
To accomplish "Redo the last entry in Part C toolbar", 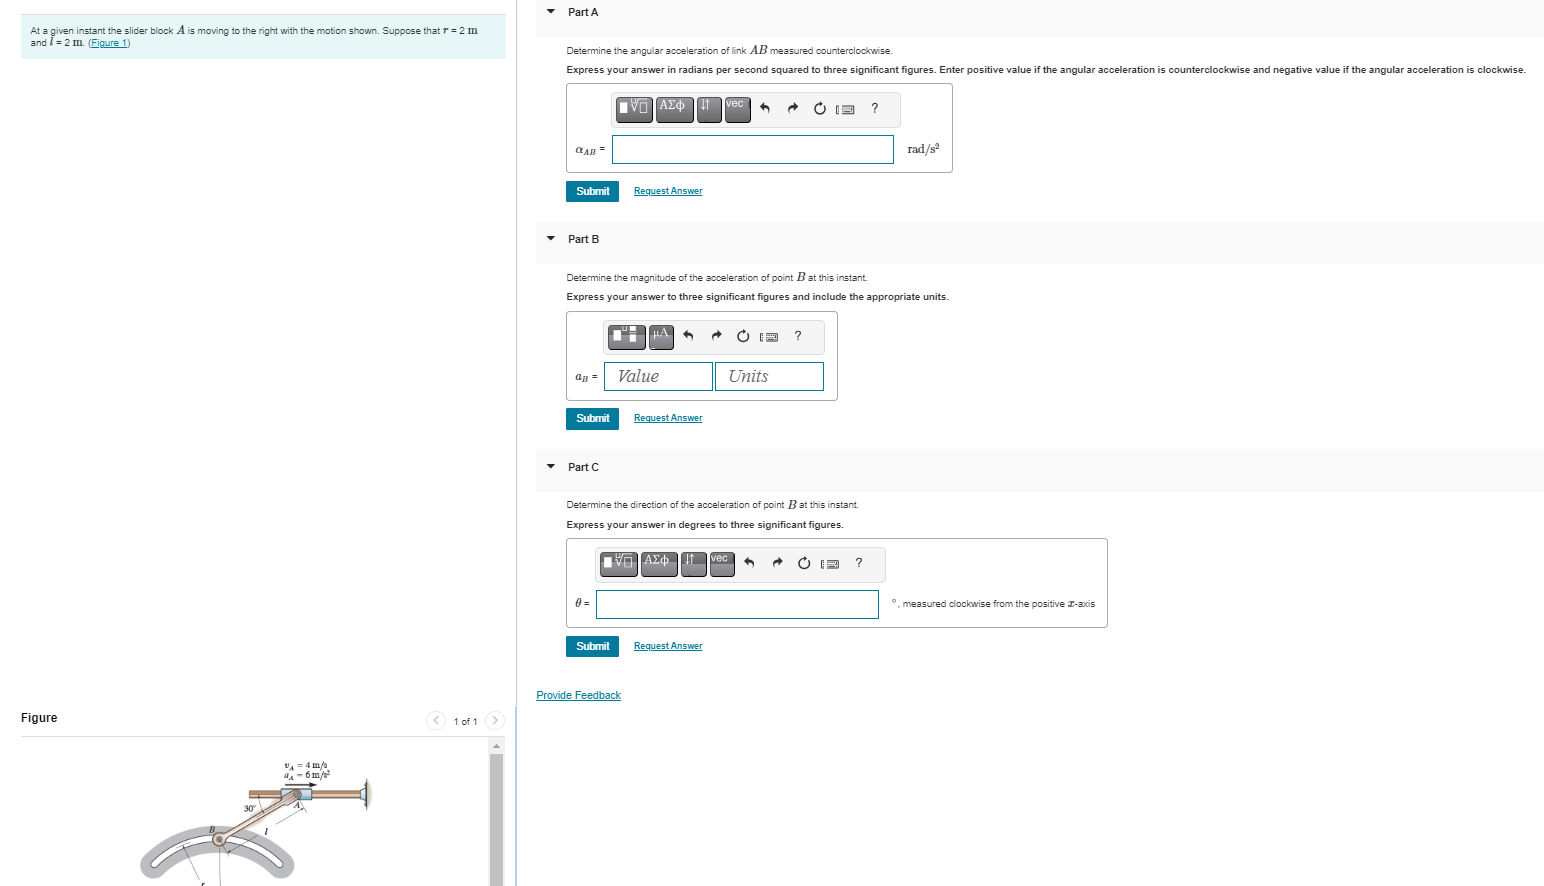I will coord(777,564).
